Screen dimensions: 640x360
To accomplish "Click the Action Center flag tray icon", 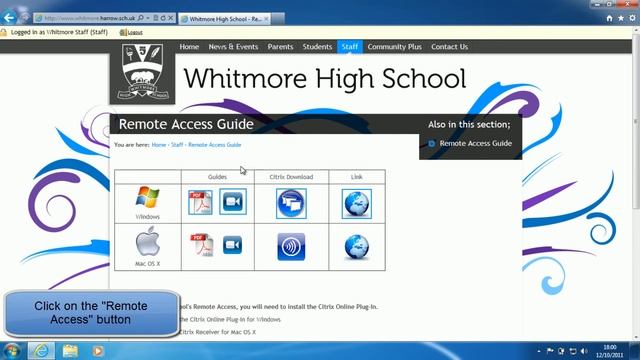I will 550,351.
